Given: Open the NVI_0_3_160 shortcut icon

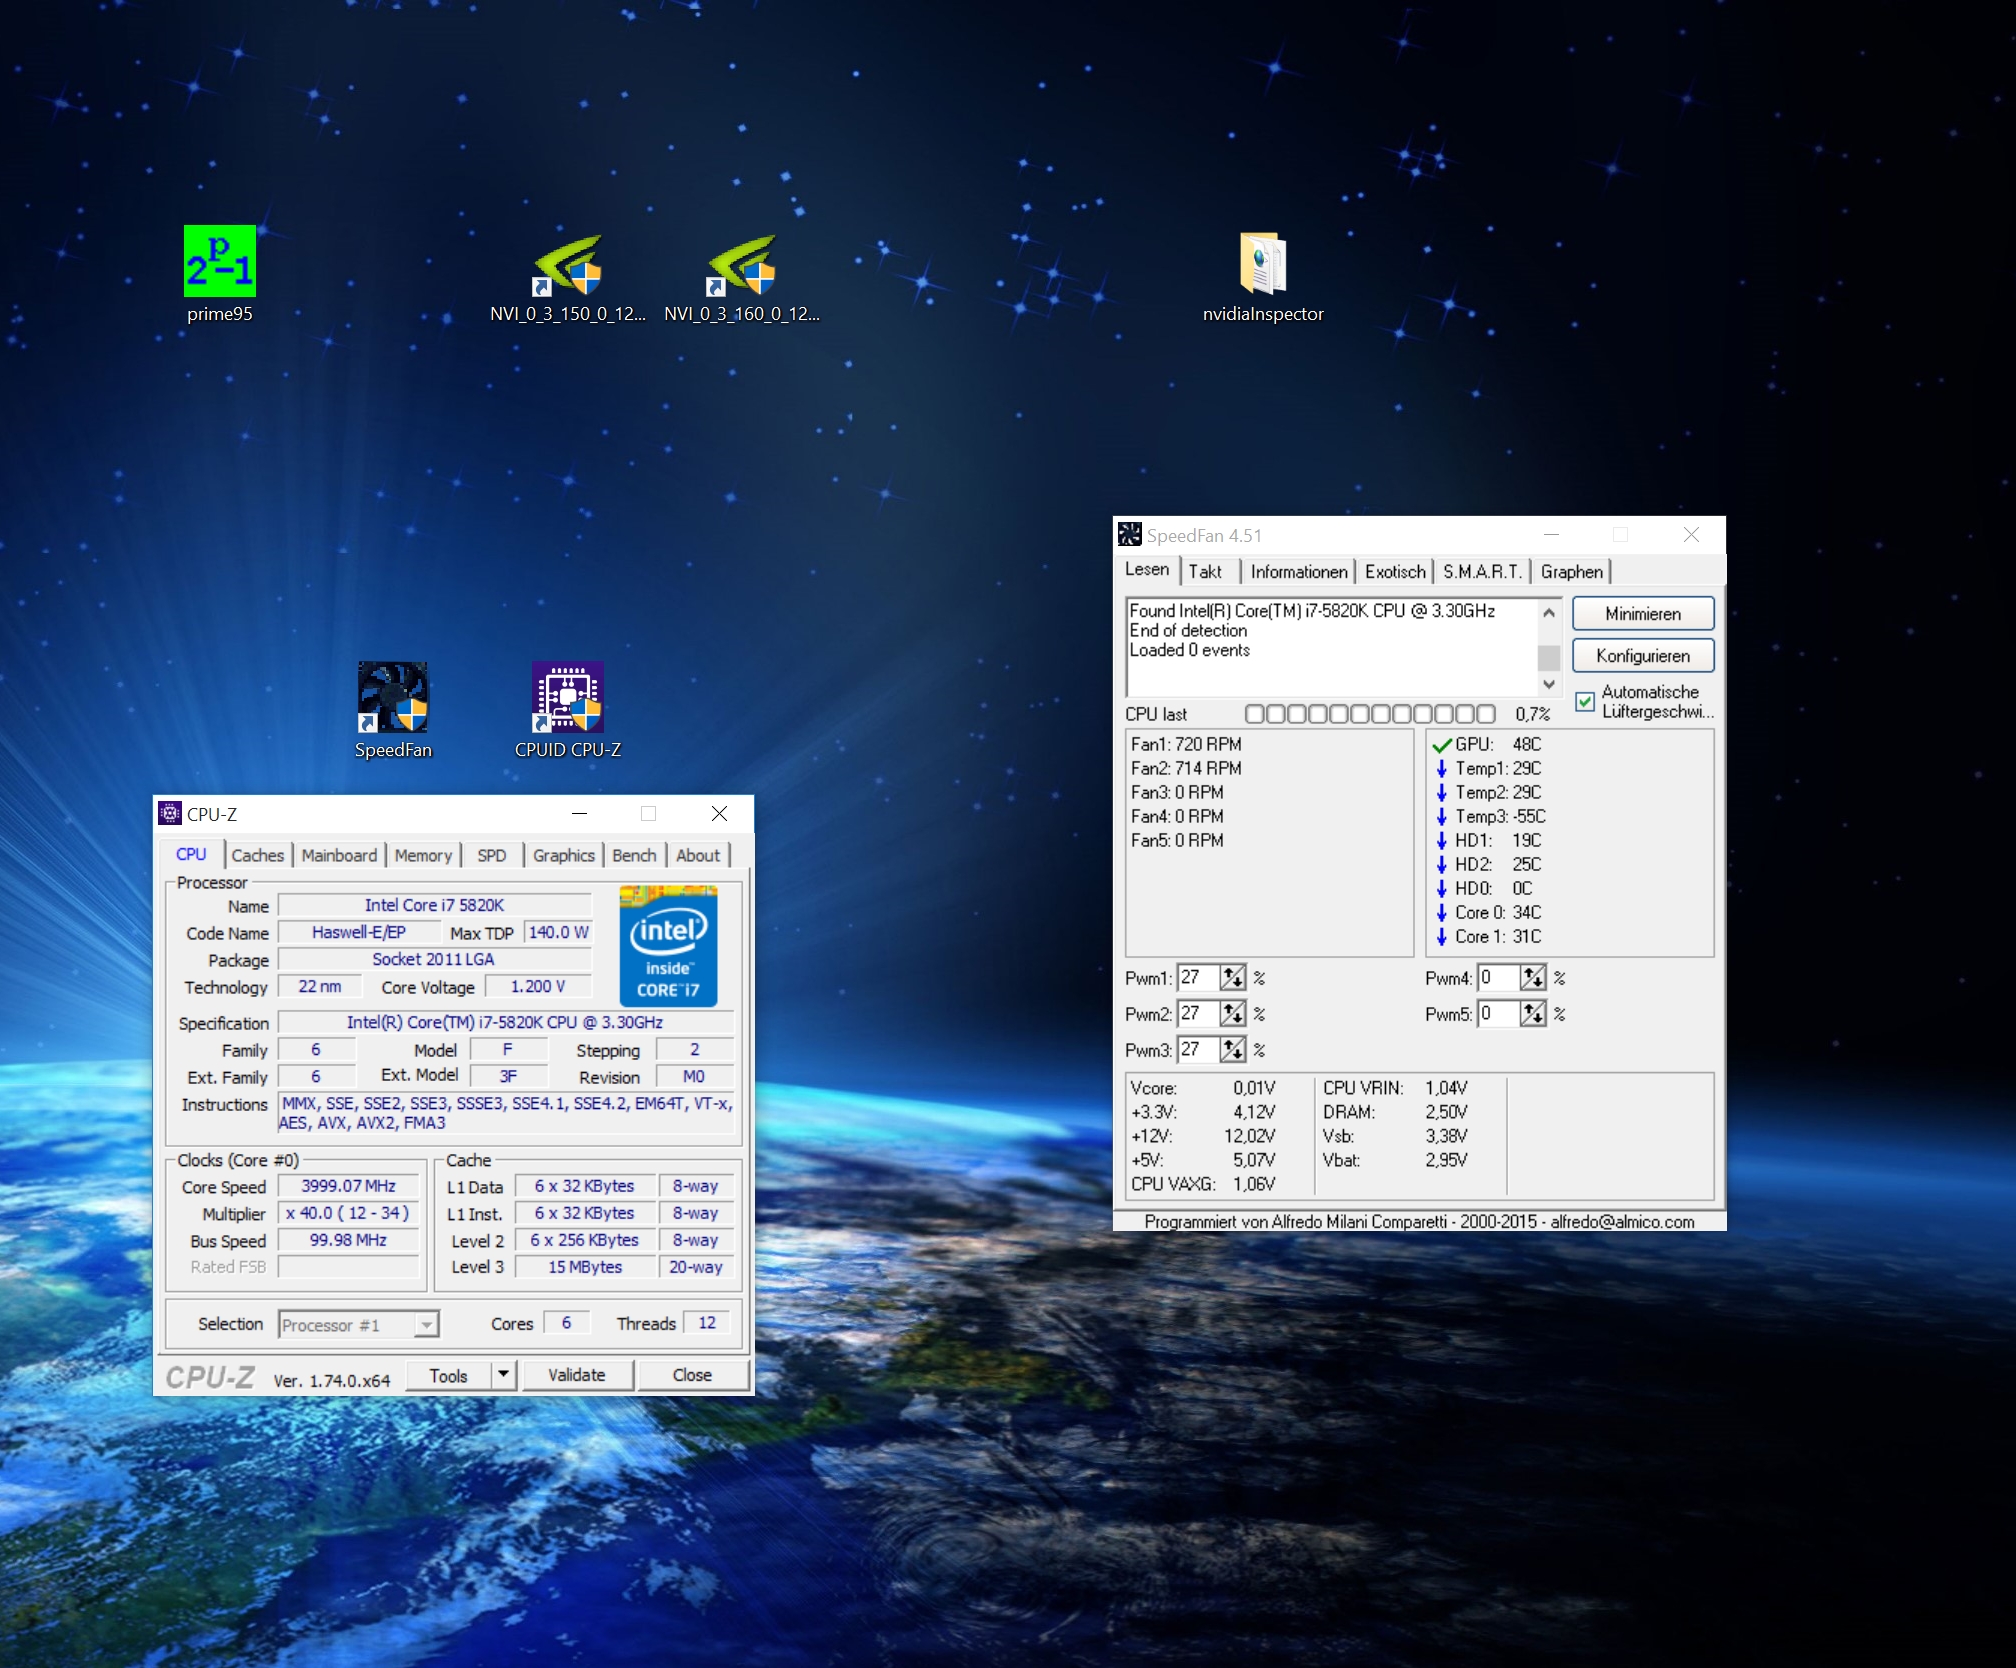Looking at the screenshot, I should [741, 266].
